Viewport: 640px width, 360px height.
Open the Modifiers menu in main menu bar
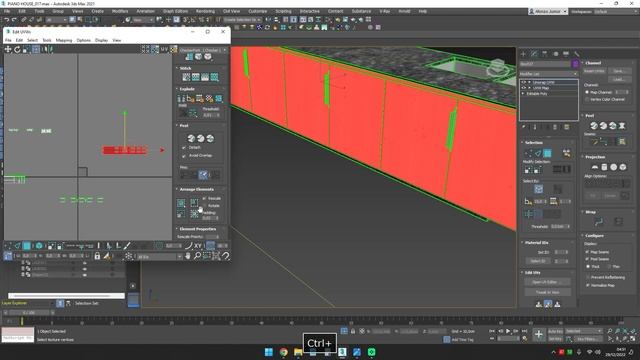[120, 11]
